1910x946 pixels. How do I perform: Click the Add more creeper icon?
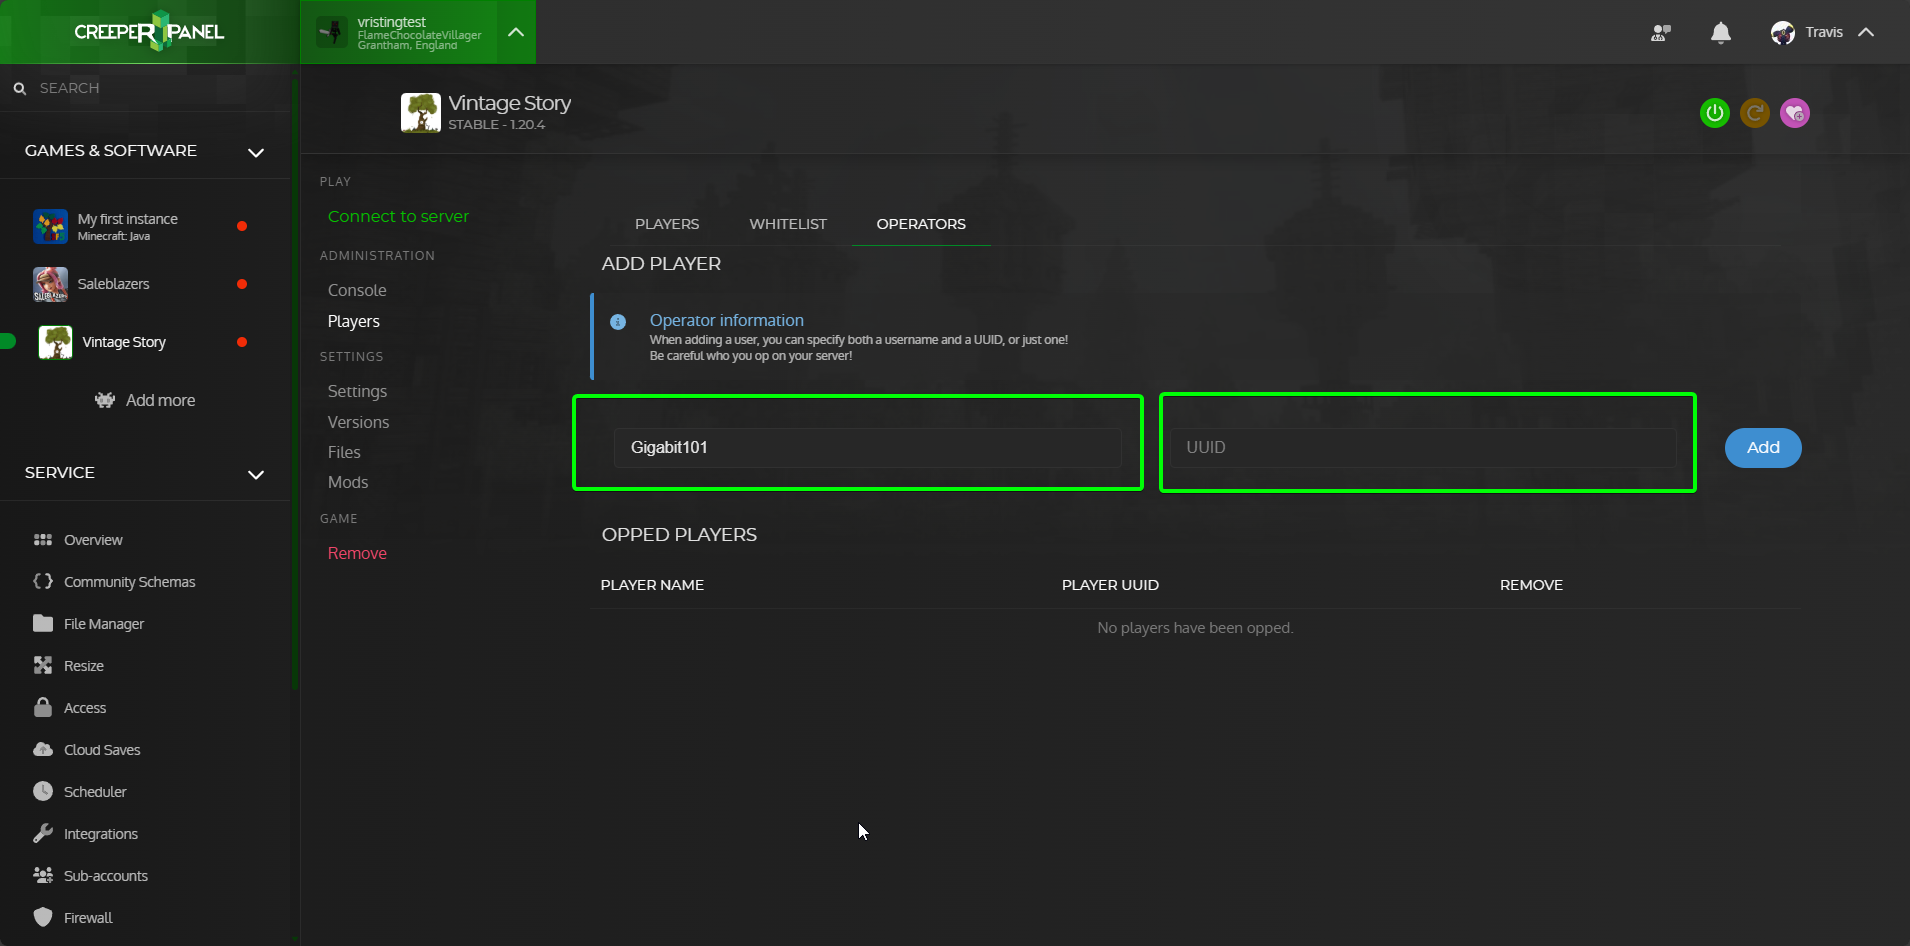pyautogui.click(x=105, y=400)
